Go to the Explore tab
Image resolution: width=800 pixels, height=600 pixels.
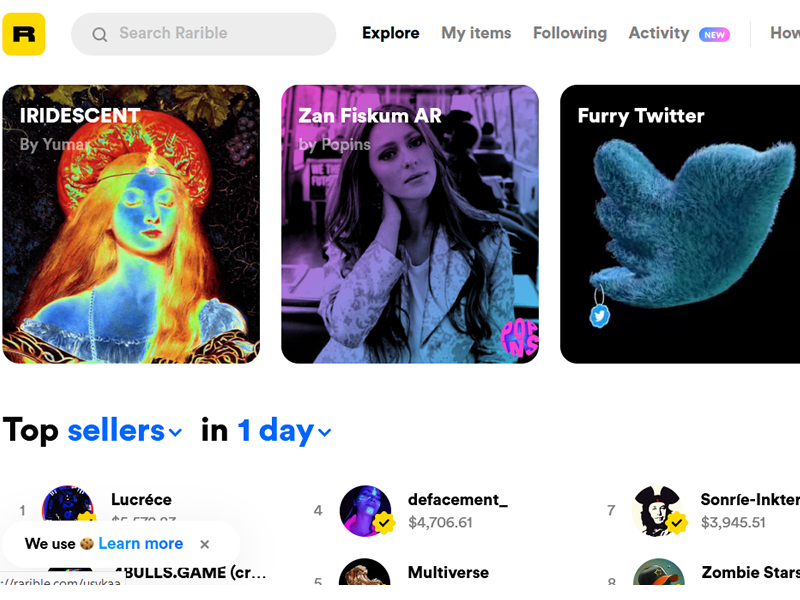tap(391, 33)
